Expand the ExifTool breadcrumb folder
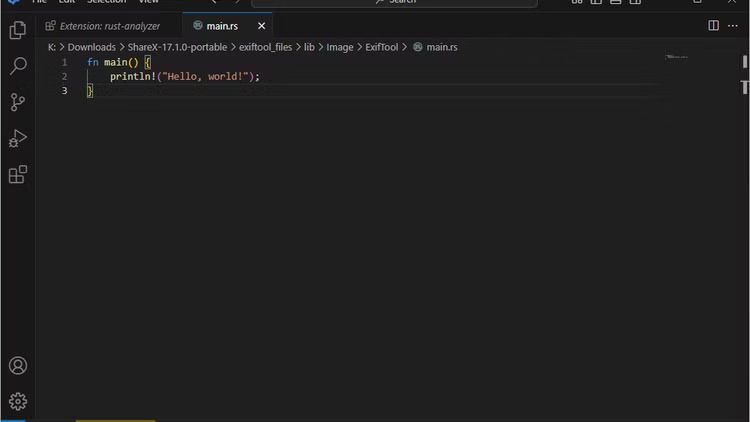Image resolution: width=750 pixels, height=422 pixels. (382, 47)
